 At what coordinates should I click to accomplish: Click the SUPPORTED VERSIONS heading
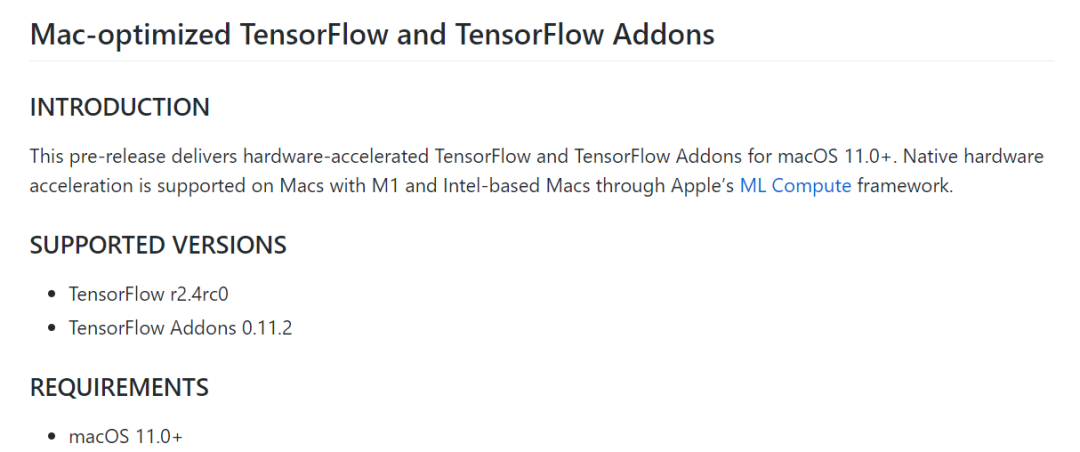(158, 245)
